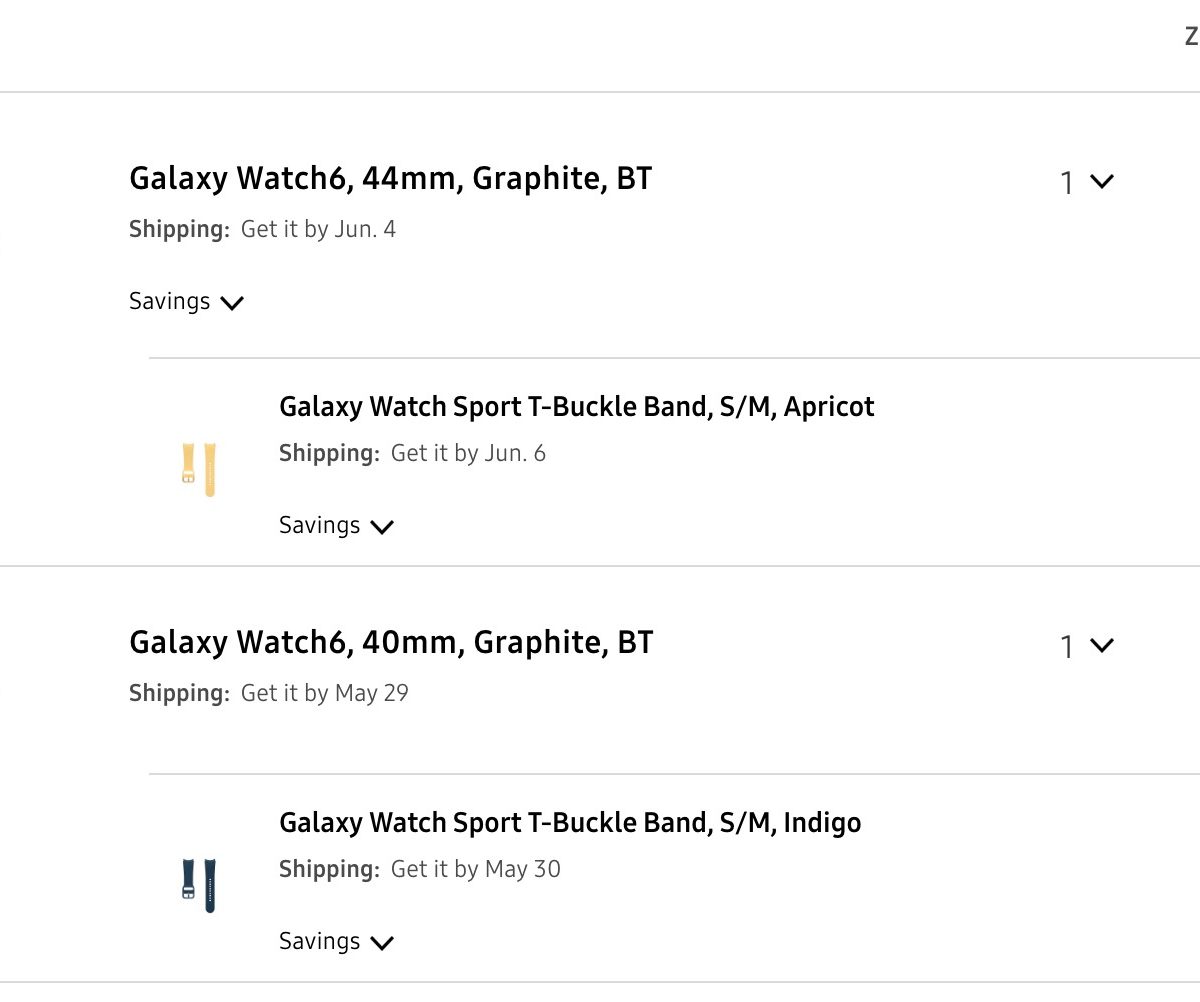This screenshot has height=1002, width=1200.
Task: Expand Savings under the Indigo band
Action: [336, 942]
